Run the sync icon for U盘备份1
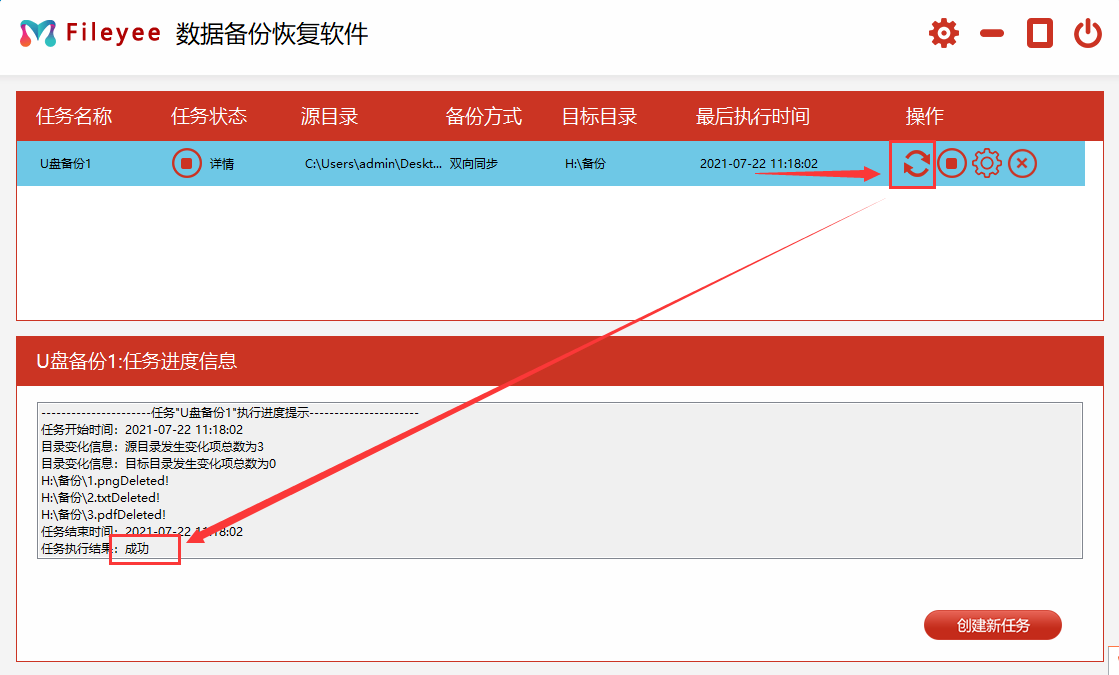 point(915,163)
